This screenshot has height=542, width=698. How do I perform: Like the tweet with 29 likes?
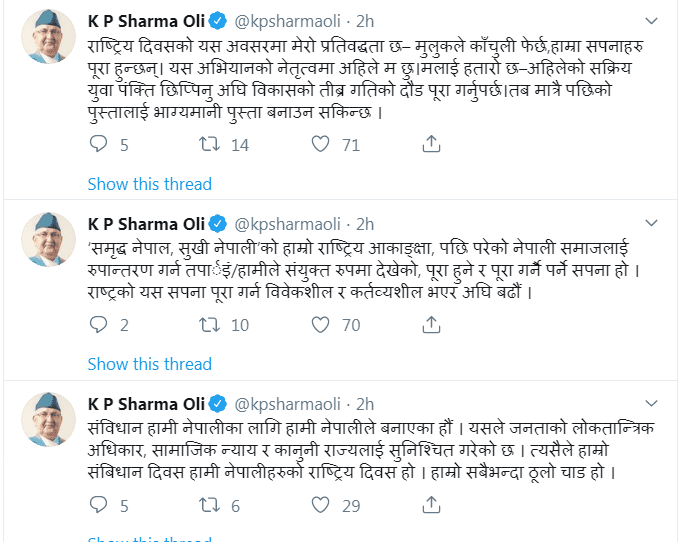(320, 506)
